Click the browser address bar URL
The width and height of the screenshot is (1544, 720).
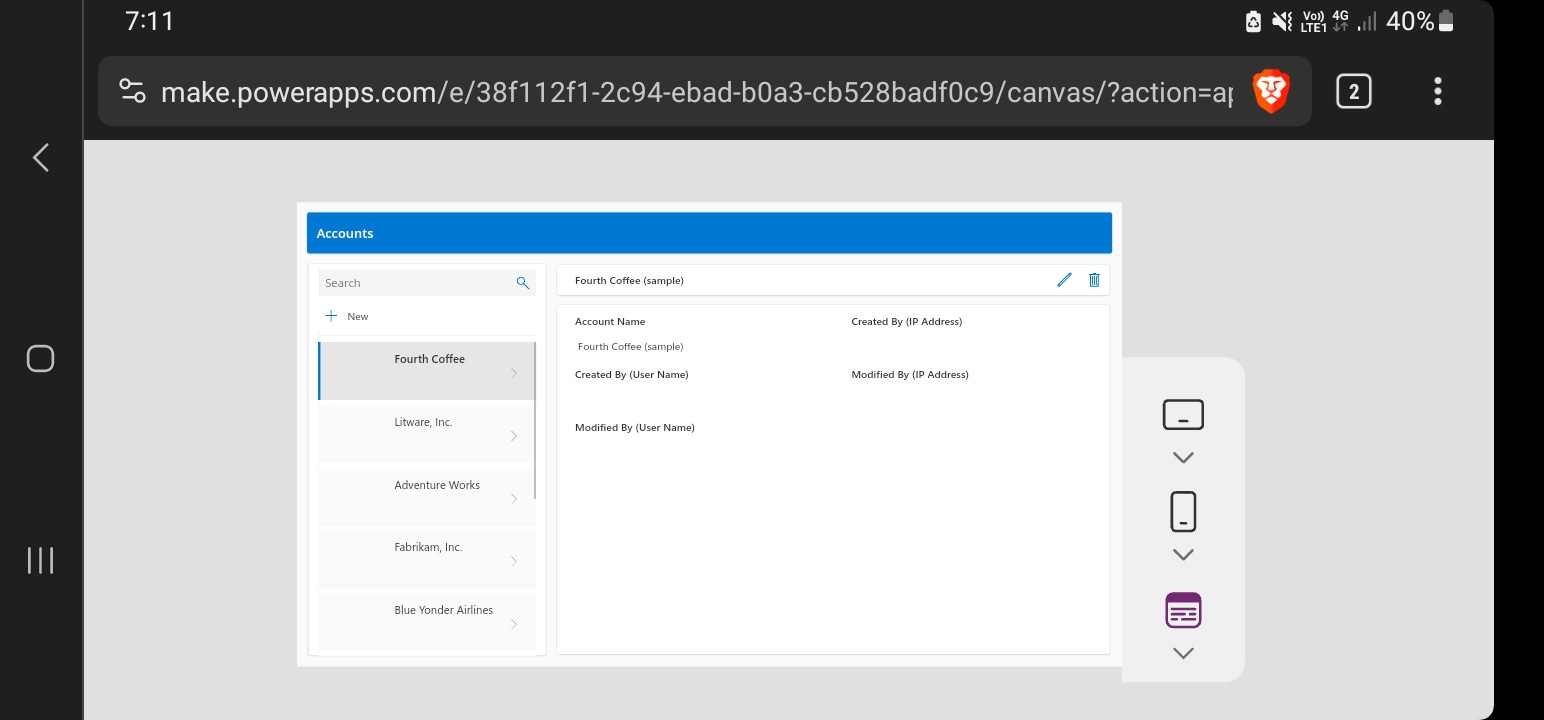click(x=696, y=92)
